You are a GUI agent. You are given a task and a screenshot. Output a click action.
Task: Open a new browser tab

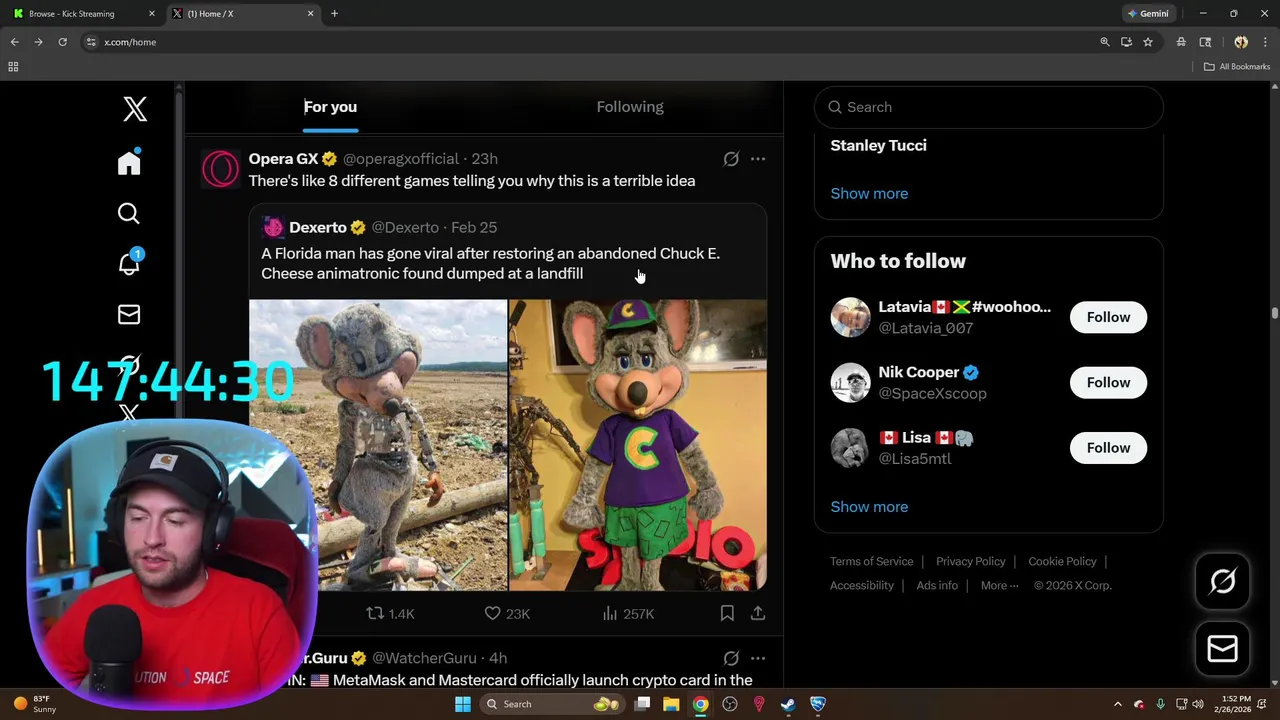pyautogui.click(x=334, y=14)
